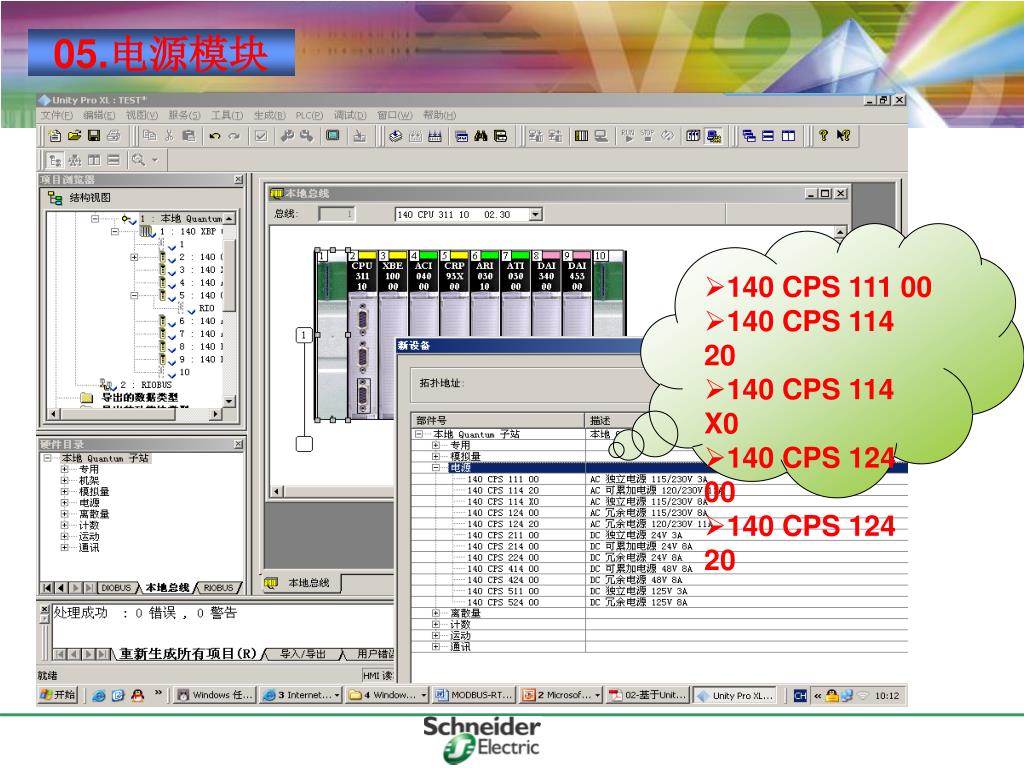Viewport: 1024px width, 768px height.
Task: Click the Find binoculars icon
Action: 481,136
